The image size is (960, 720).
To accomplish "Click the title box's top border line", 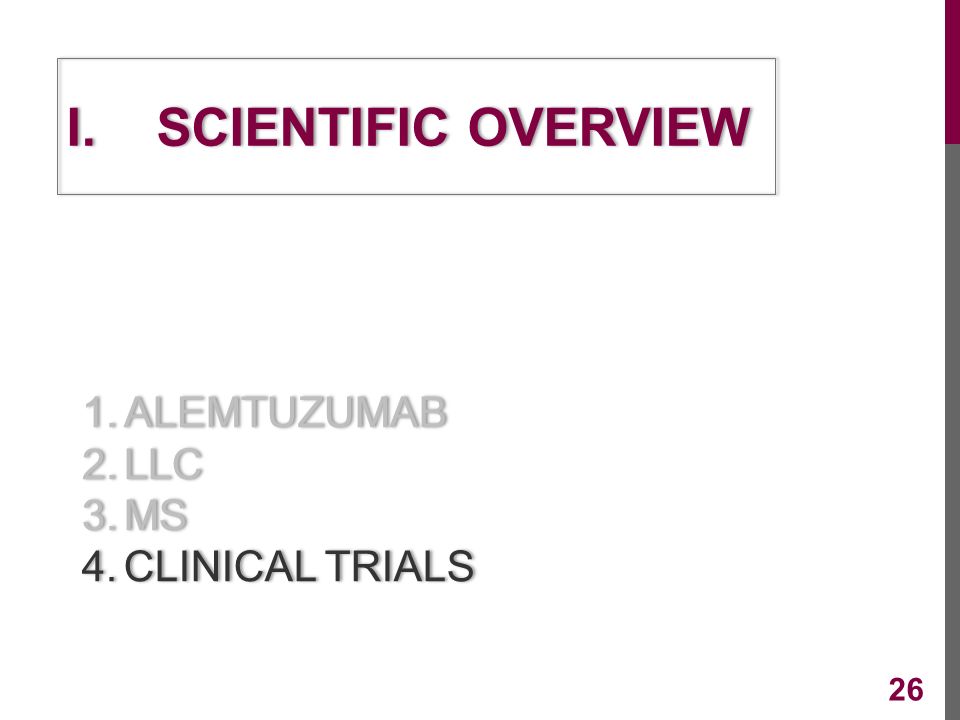I will pos(416,59).
